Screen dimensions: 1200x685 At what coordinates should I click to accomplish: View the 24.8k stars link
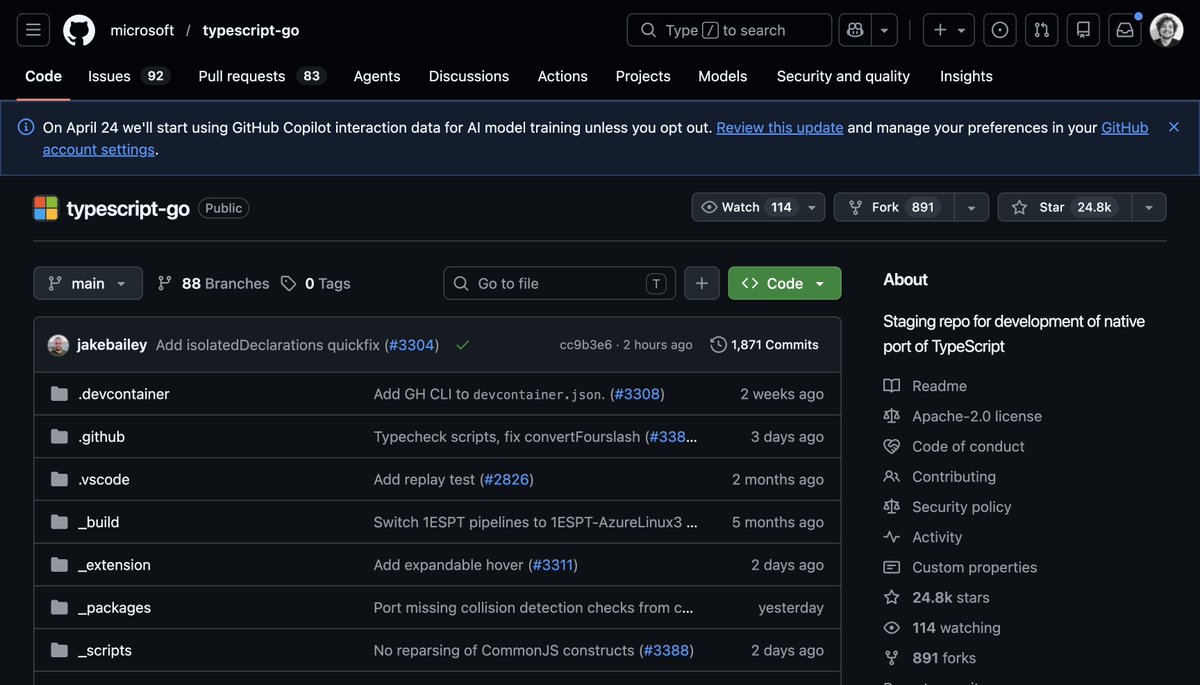point(937,597)
